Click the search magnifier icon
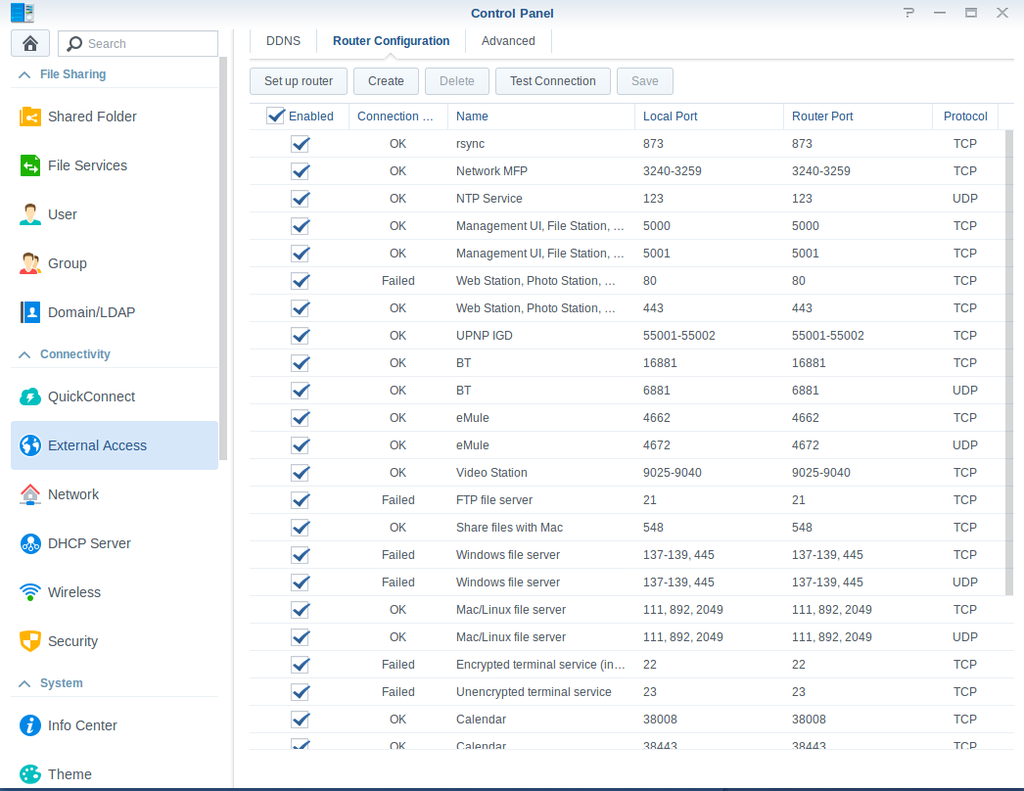The image size is (1024, 791). click(x=74, y=44)
